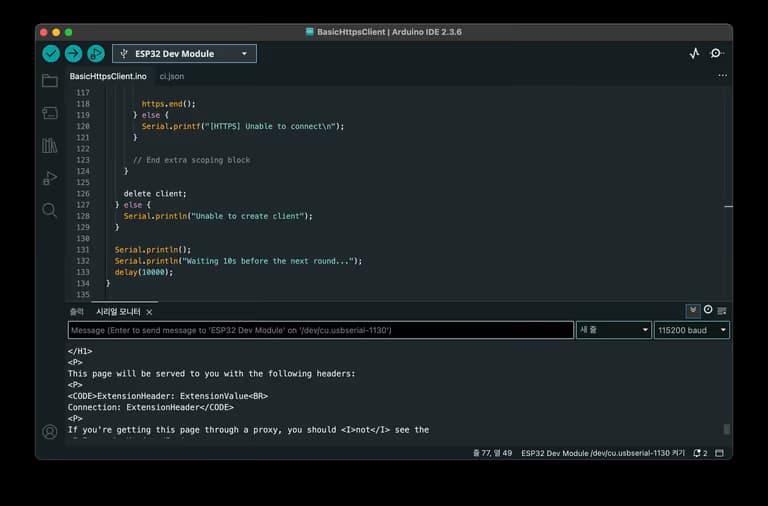The width and height of the screenshot is (768, 506).
Task: Open the Library Manager sidebar
Action: point(49,146)
